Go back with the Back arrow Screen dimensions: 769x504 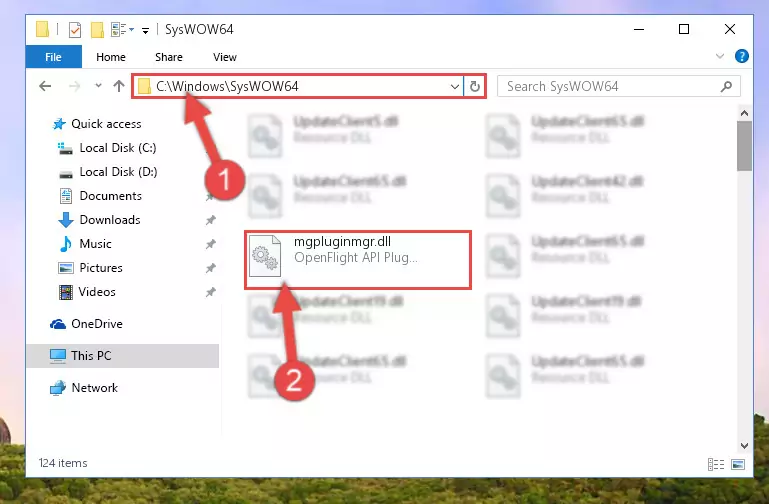tap(45, 86)
